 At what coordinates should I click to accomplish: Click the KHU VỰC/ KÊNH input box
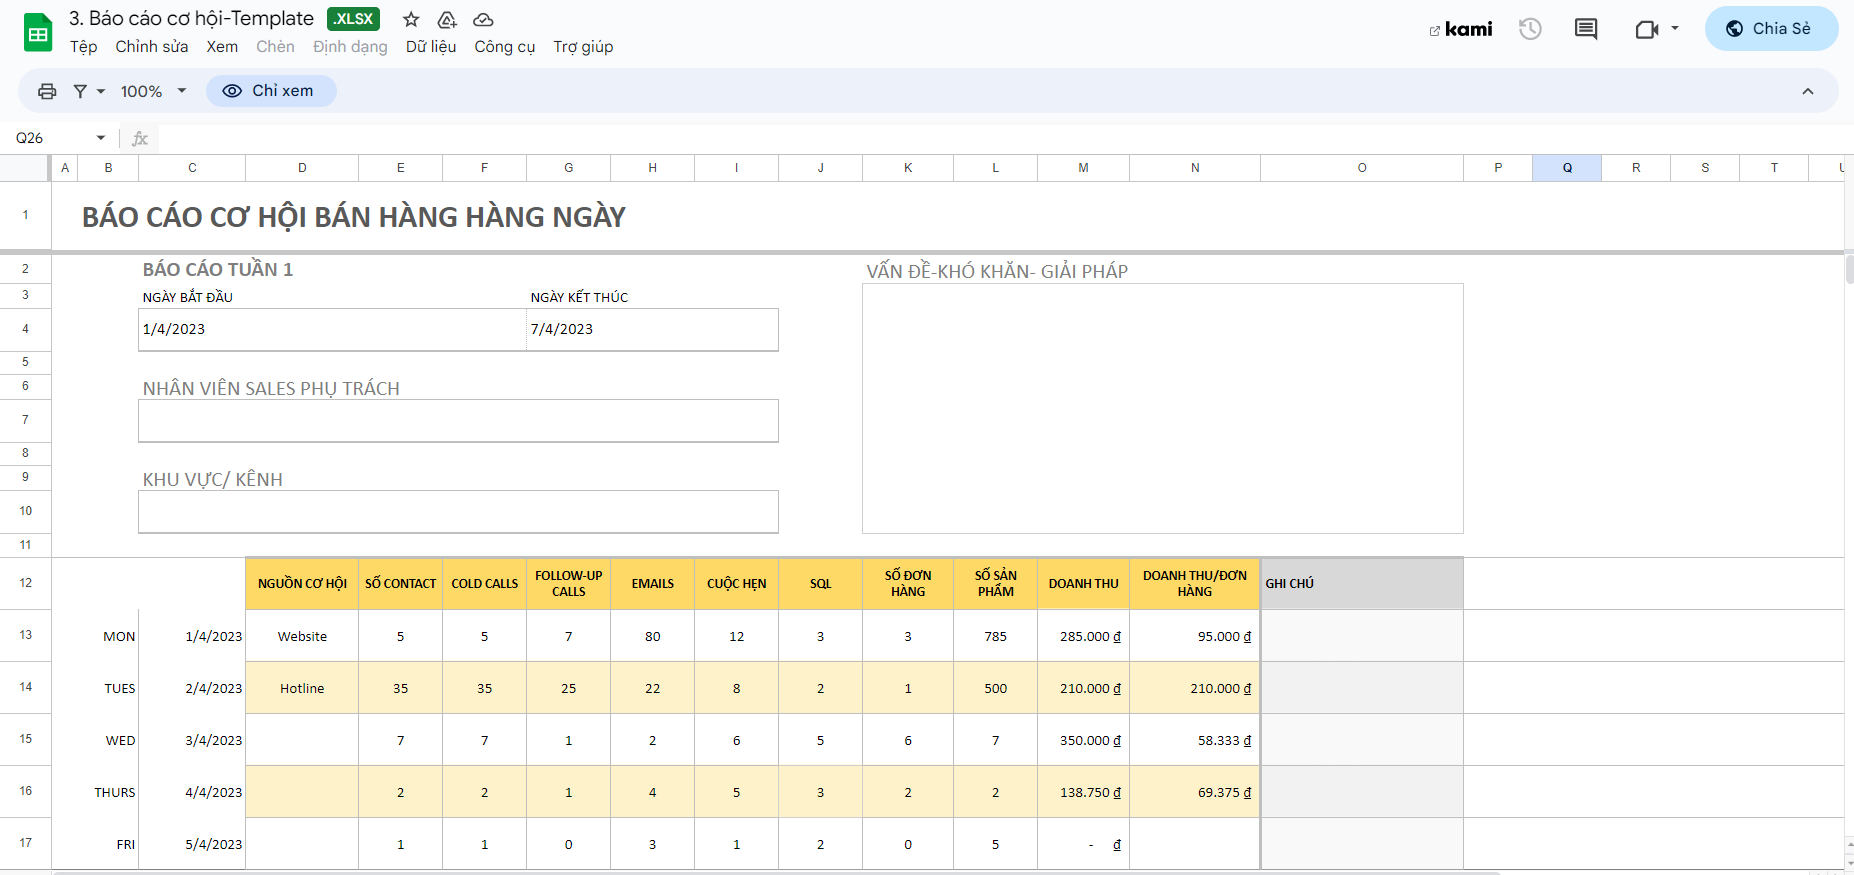[458, 512]
